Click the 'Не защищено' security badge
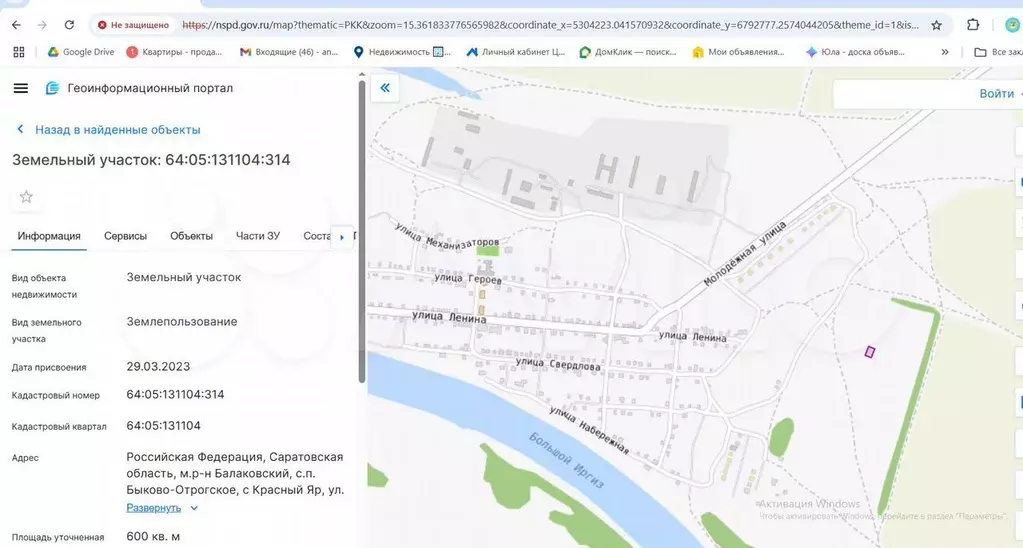Image resolution: width=1023 pixels, height=548 pixels. point(134,25)
